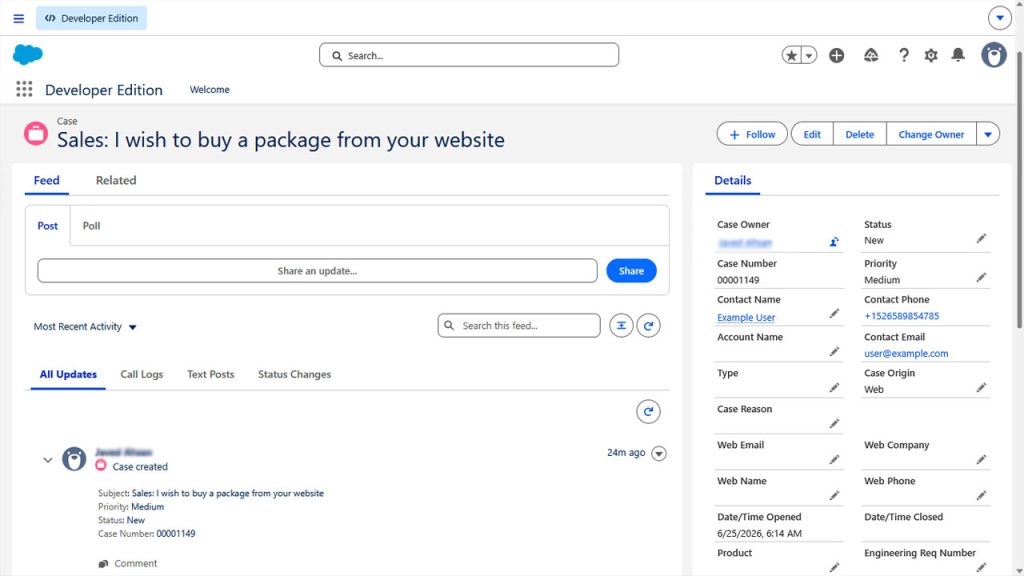Click the user@example.com email link

point(906,353)
